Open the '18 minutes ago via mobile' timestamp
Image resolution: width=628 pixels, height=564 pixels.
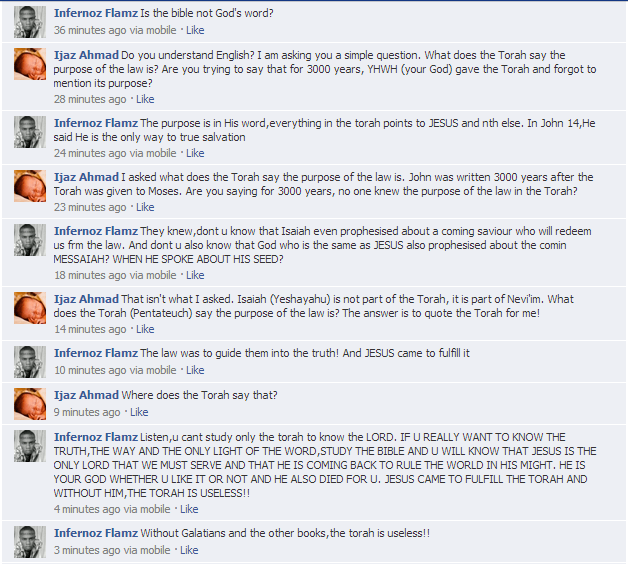pos(115,276)
